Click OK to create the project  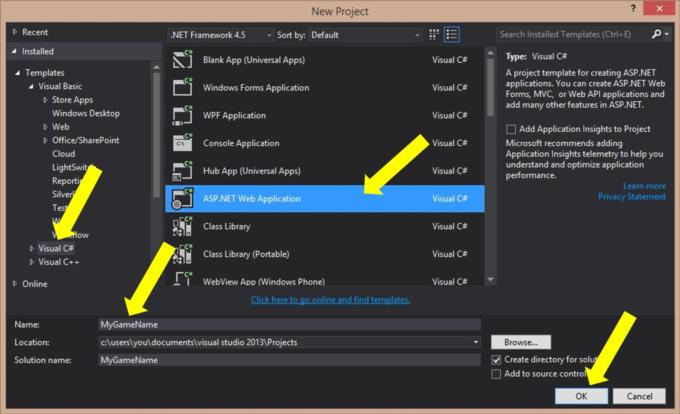pyautogui.click(x=581, y=396)
